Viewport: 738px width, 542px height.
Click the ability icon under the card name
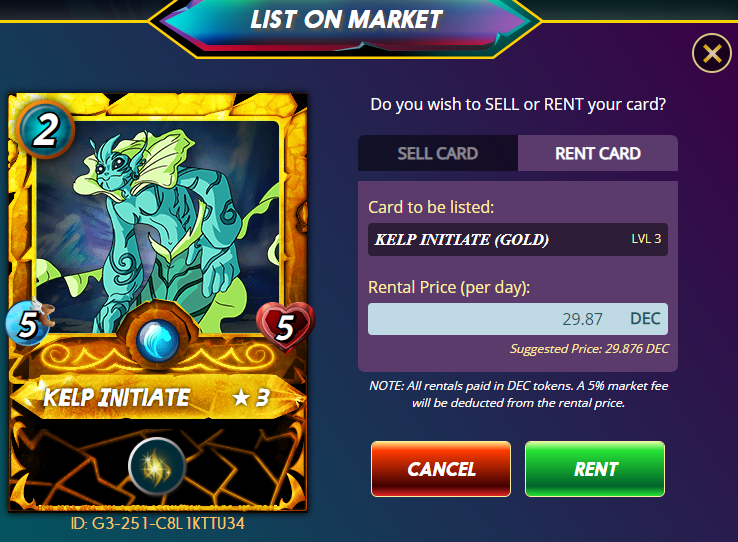[157, 466]
